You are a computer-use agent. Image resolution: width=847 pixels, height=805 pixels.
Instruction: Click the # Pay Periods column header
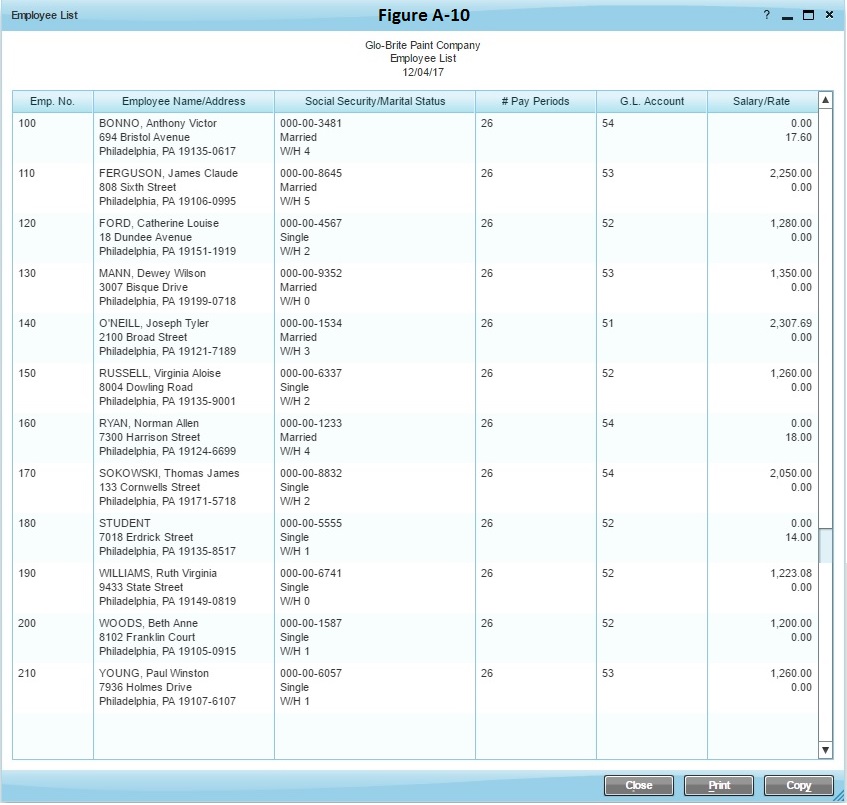535,101
